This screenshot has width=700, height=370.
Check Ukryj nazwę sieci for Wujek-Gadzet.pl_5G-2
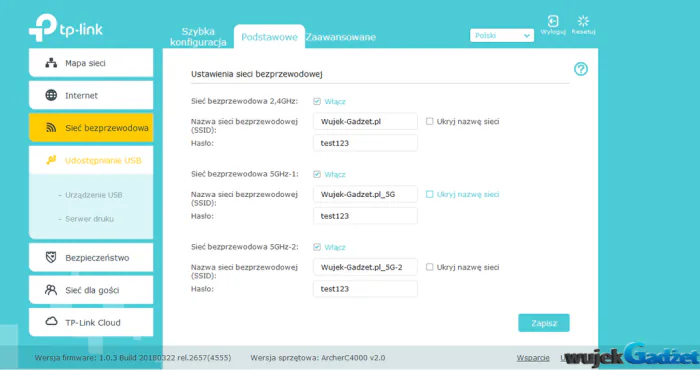[x=429, y=267]
